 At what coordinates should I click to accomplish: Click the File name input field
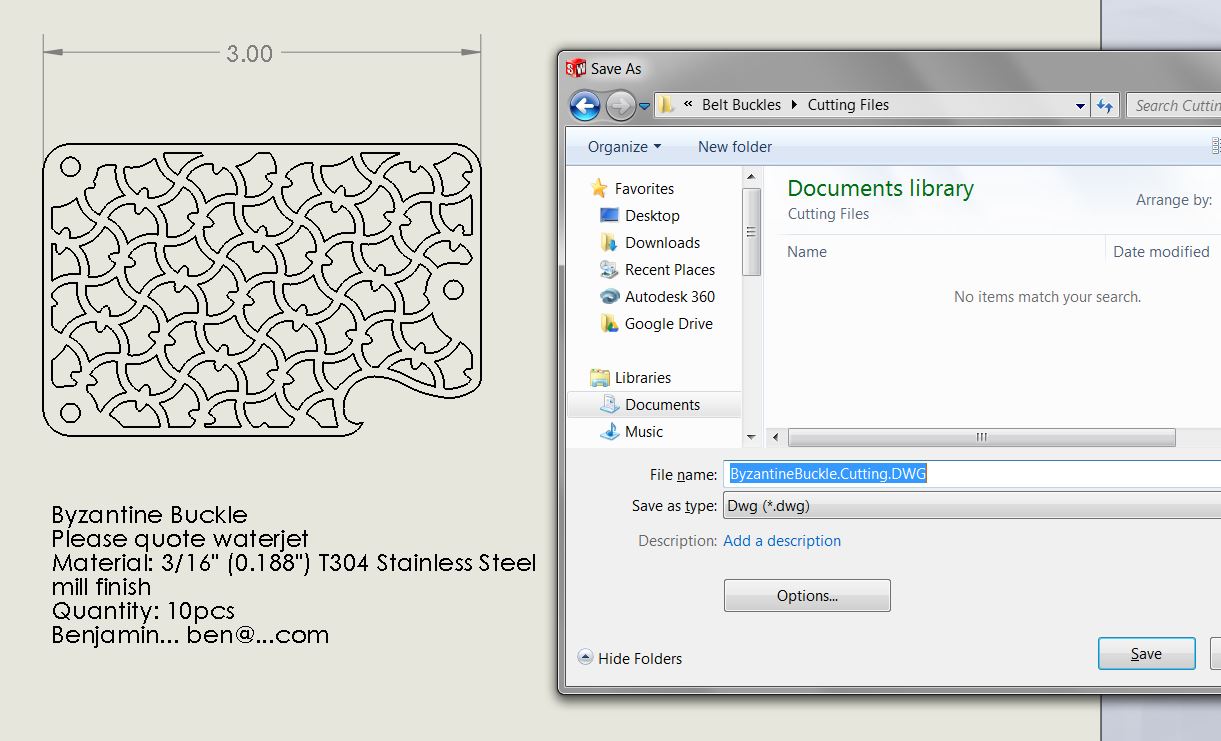[x=971, y=474]
